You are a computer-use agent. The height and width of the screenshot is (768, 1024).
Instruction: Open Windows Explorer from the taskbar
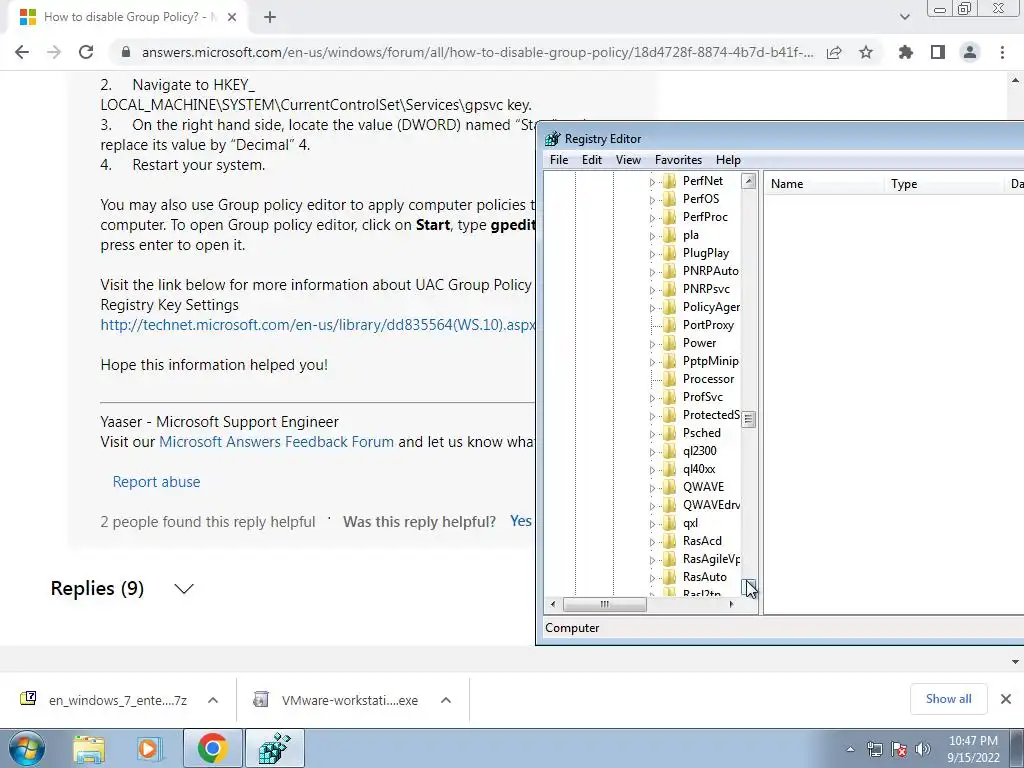click(x=89, y=748)
